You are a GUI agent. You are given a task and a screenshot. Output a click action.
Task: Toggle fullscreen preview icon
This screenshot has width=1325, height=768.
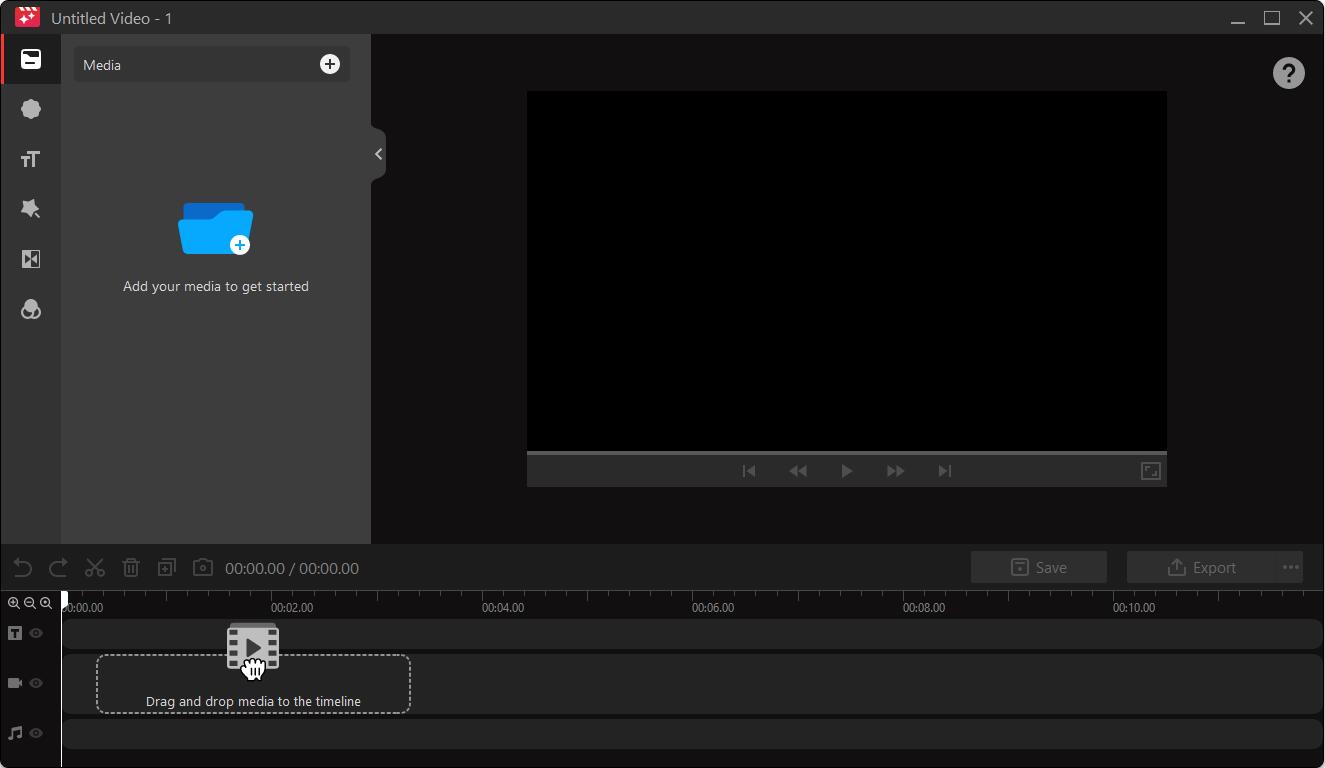1151,471
